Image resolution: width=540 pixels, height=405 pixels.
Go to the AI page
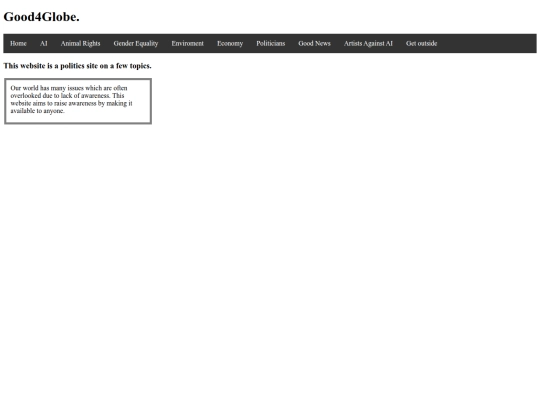coord(43,43)
